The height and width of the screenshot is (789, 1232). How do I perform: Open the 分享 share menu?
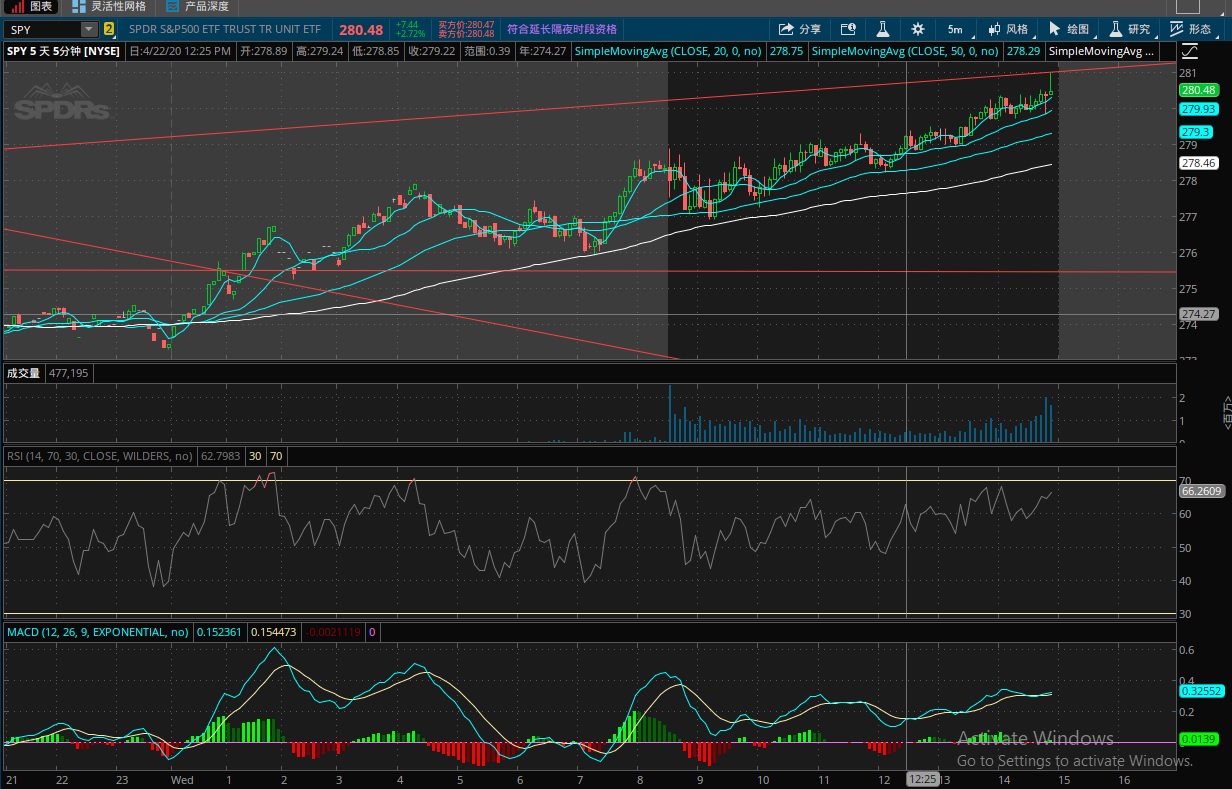800,29
